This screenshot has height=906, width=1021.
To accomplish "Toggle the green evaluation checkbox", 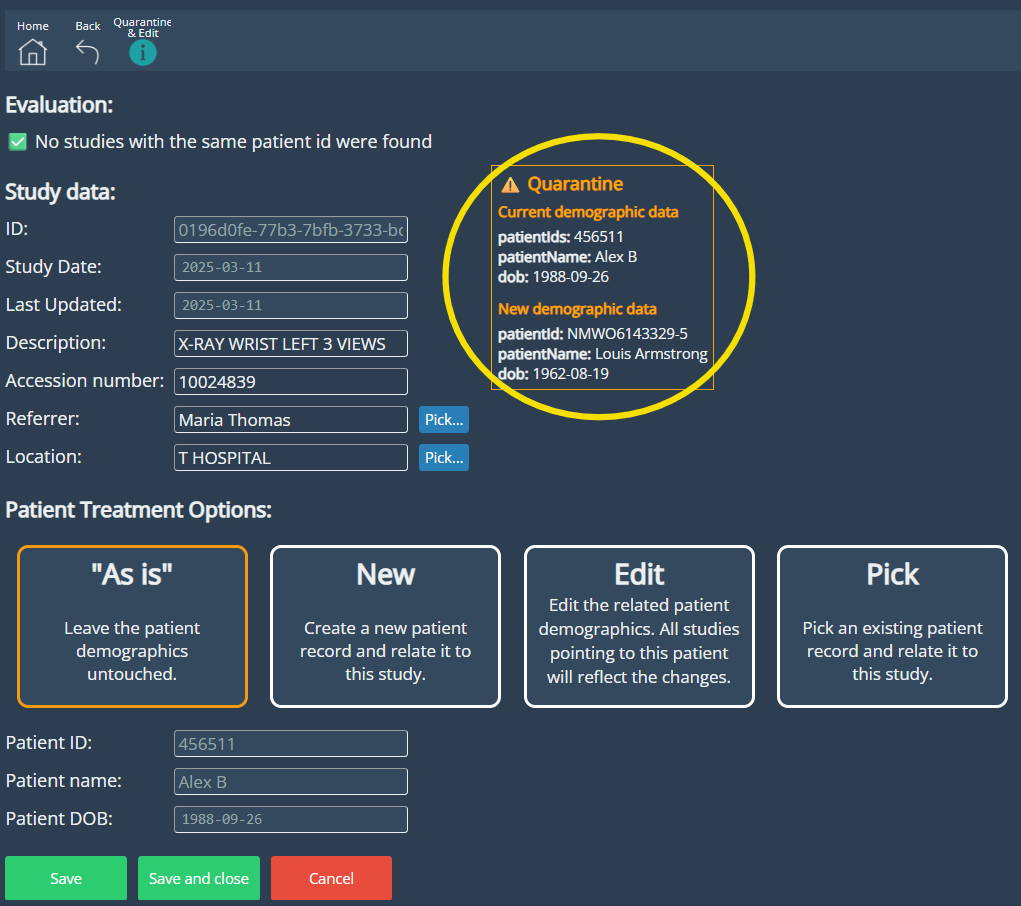I will 17,142.
